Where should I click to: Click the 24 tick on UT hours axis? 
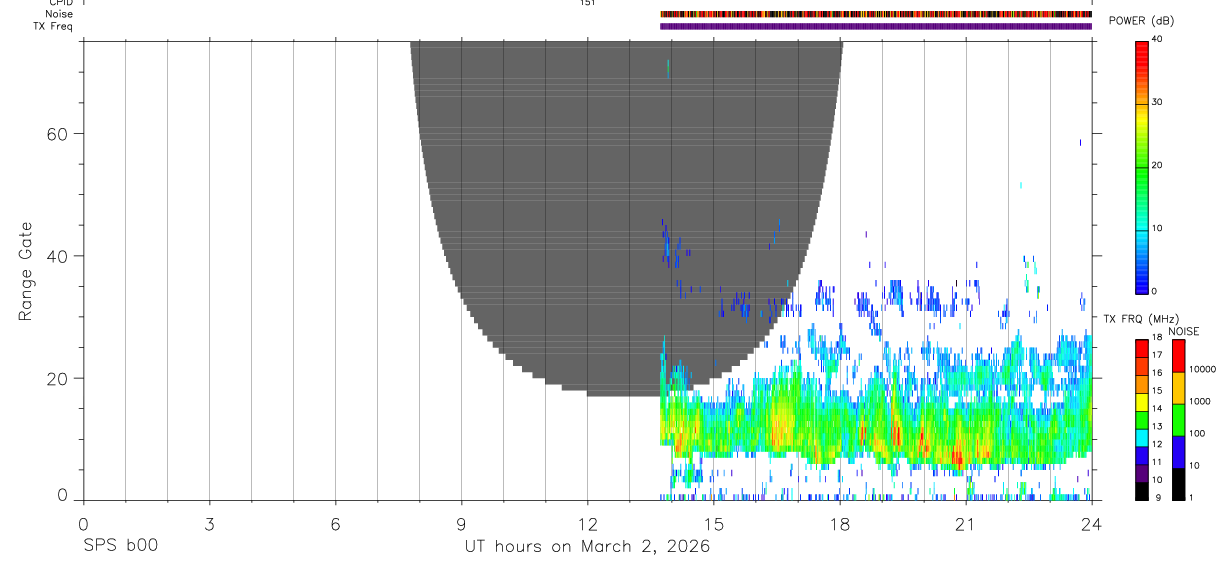[x=1091, y=523]
